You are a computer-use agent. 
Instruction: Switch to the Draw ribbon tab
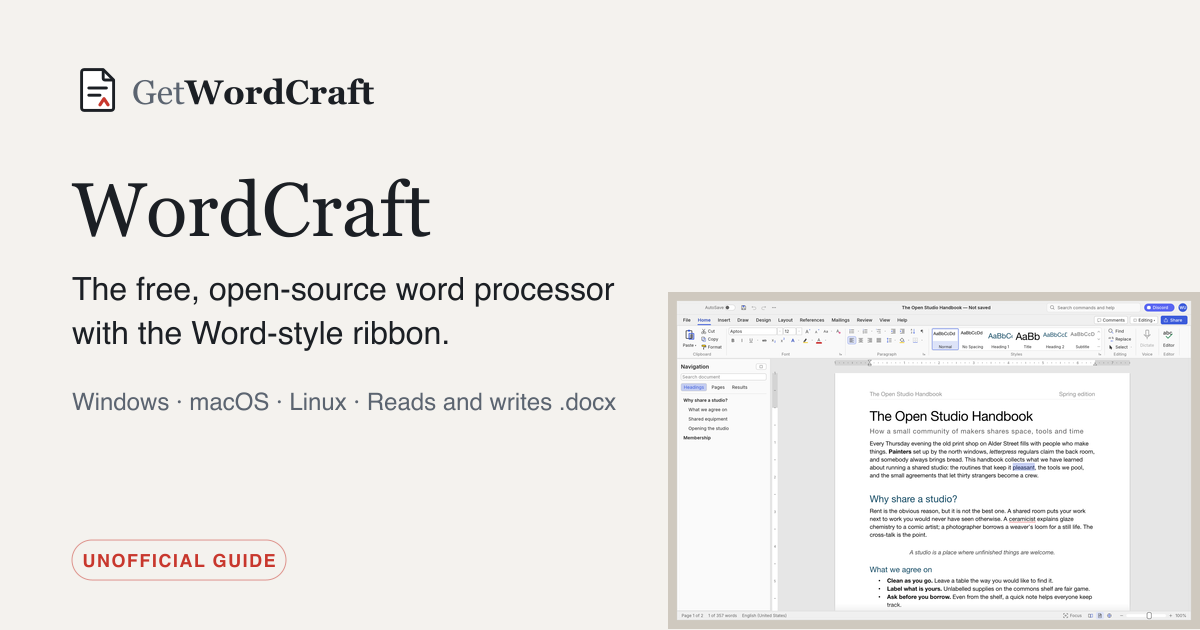pyautogui.click(x=743, y=320)
